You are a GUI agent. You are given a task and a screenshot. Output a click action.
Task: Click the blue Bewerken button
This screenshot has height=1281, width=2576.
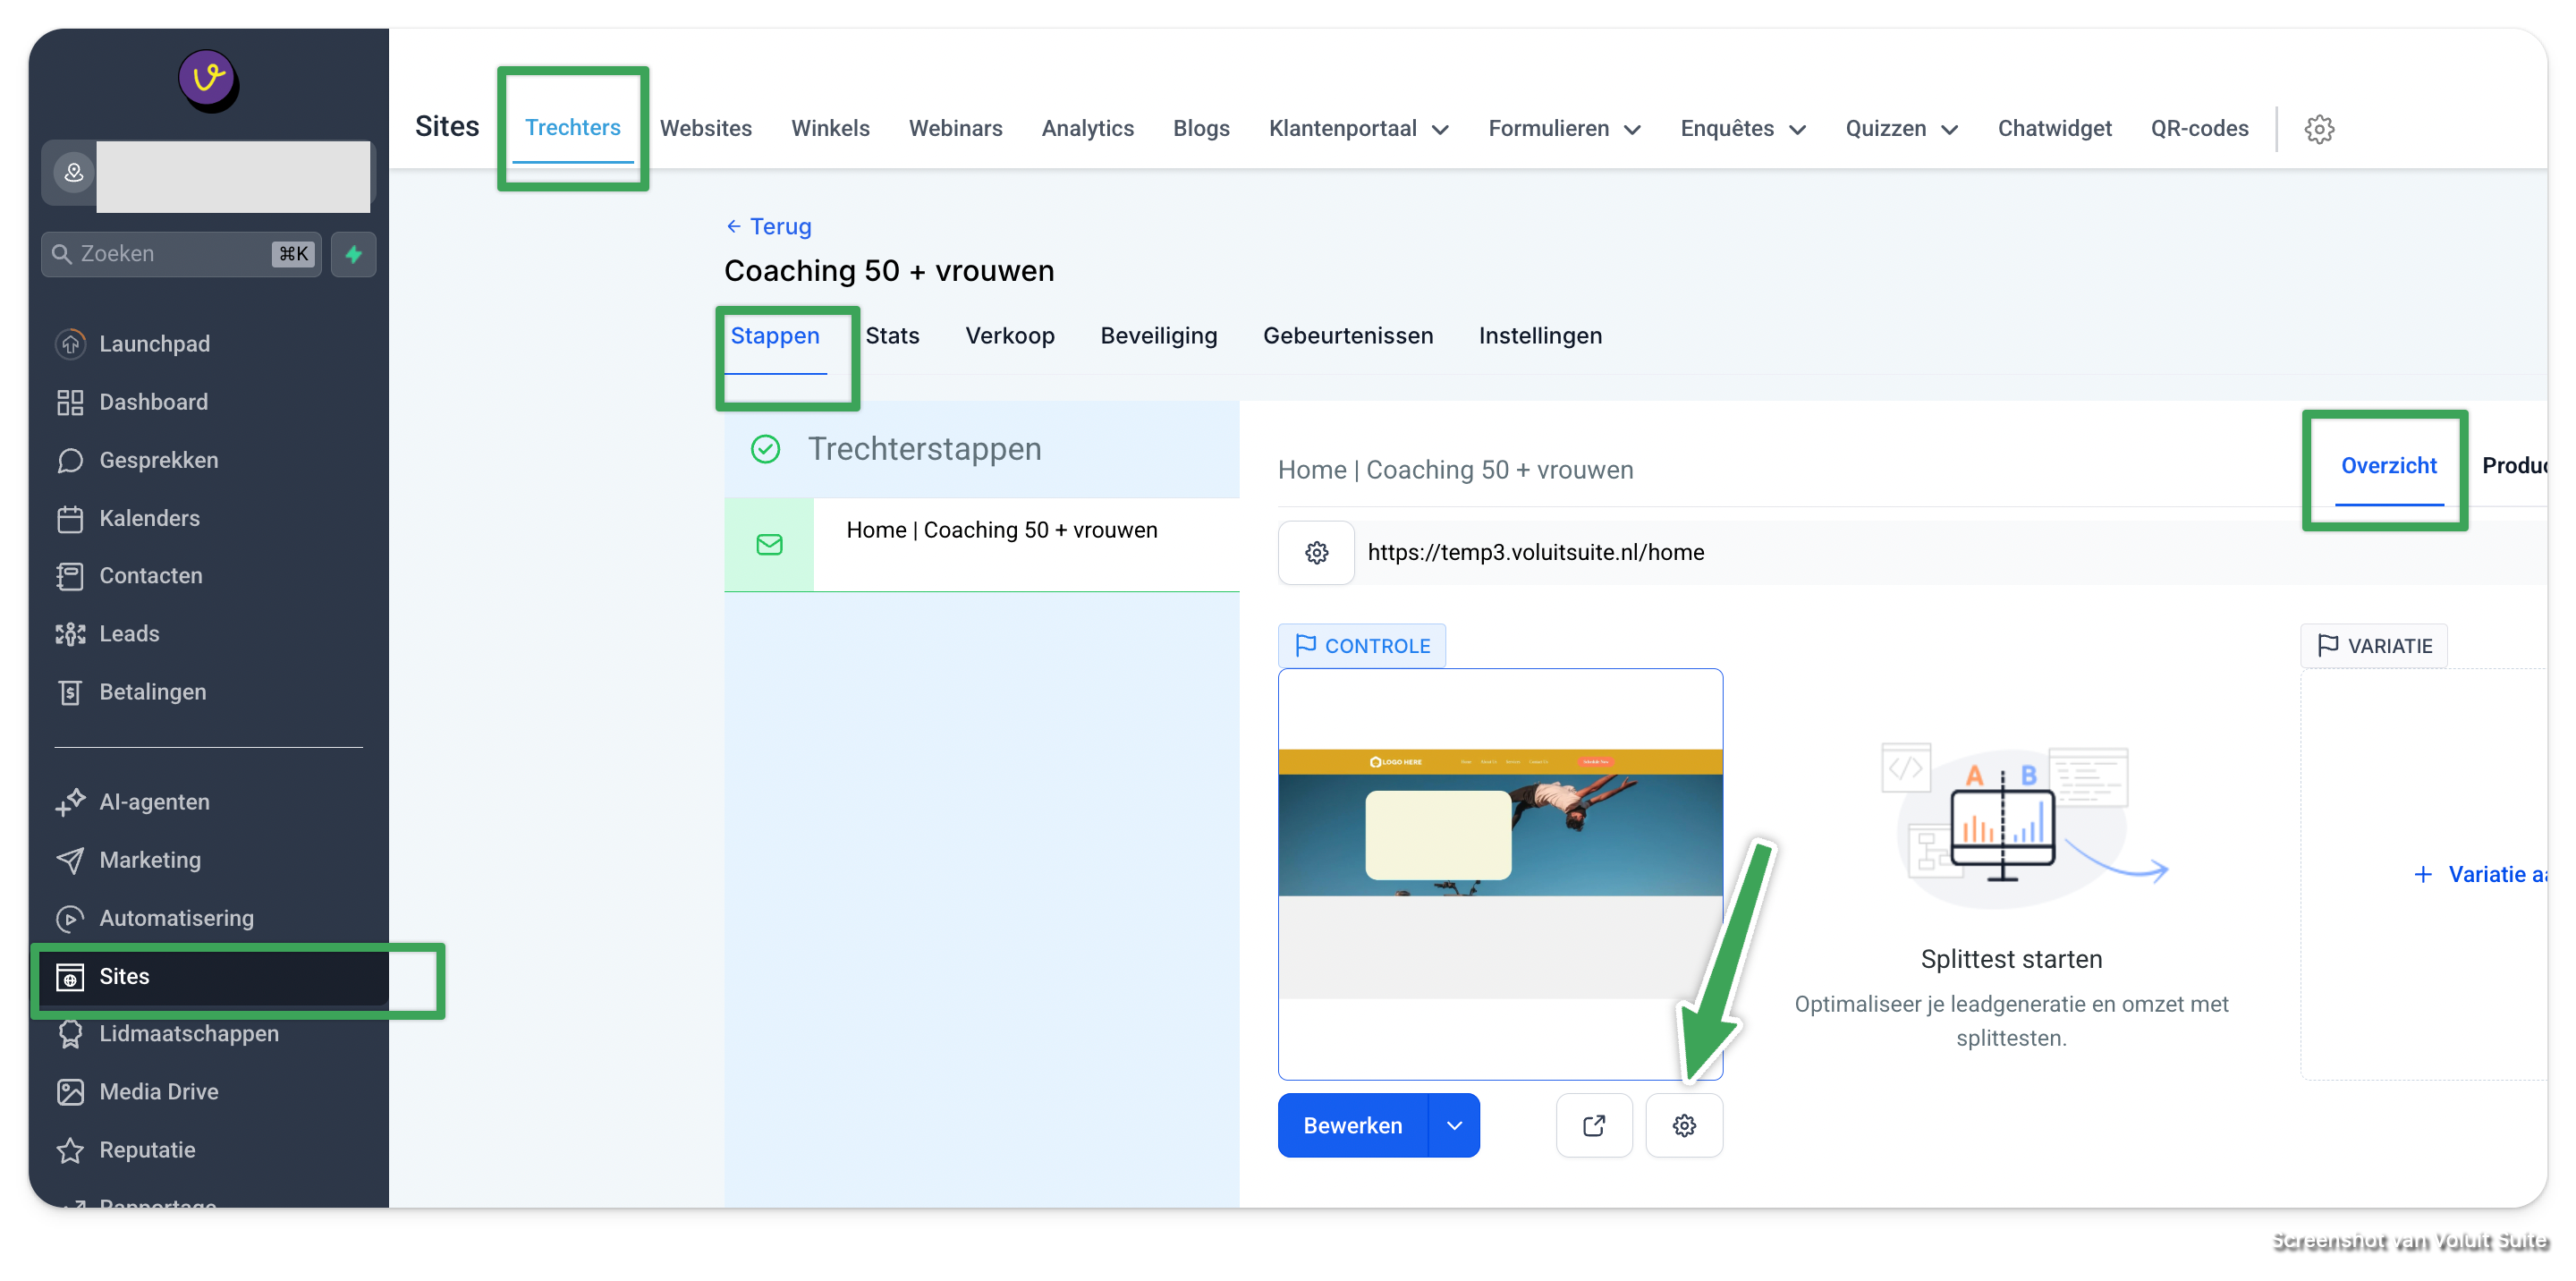(1352, 1125)
